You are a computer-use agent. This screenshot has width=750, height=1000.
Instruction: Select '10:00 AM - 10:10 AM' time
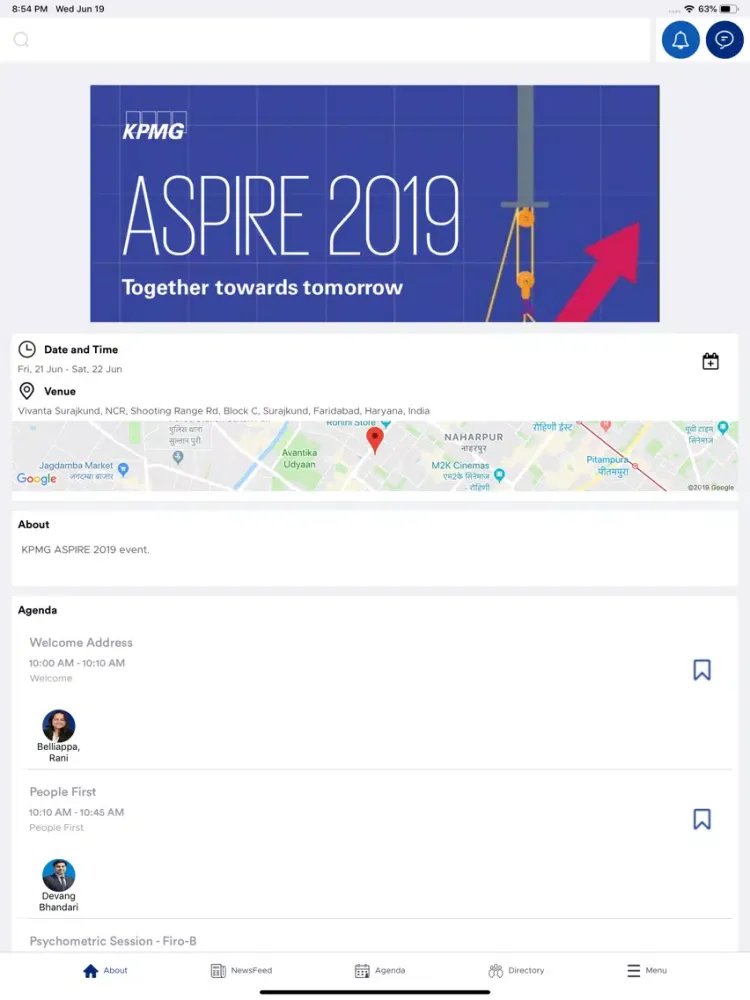tap(77, 663)
